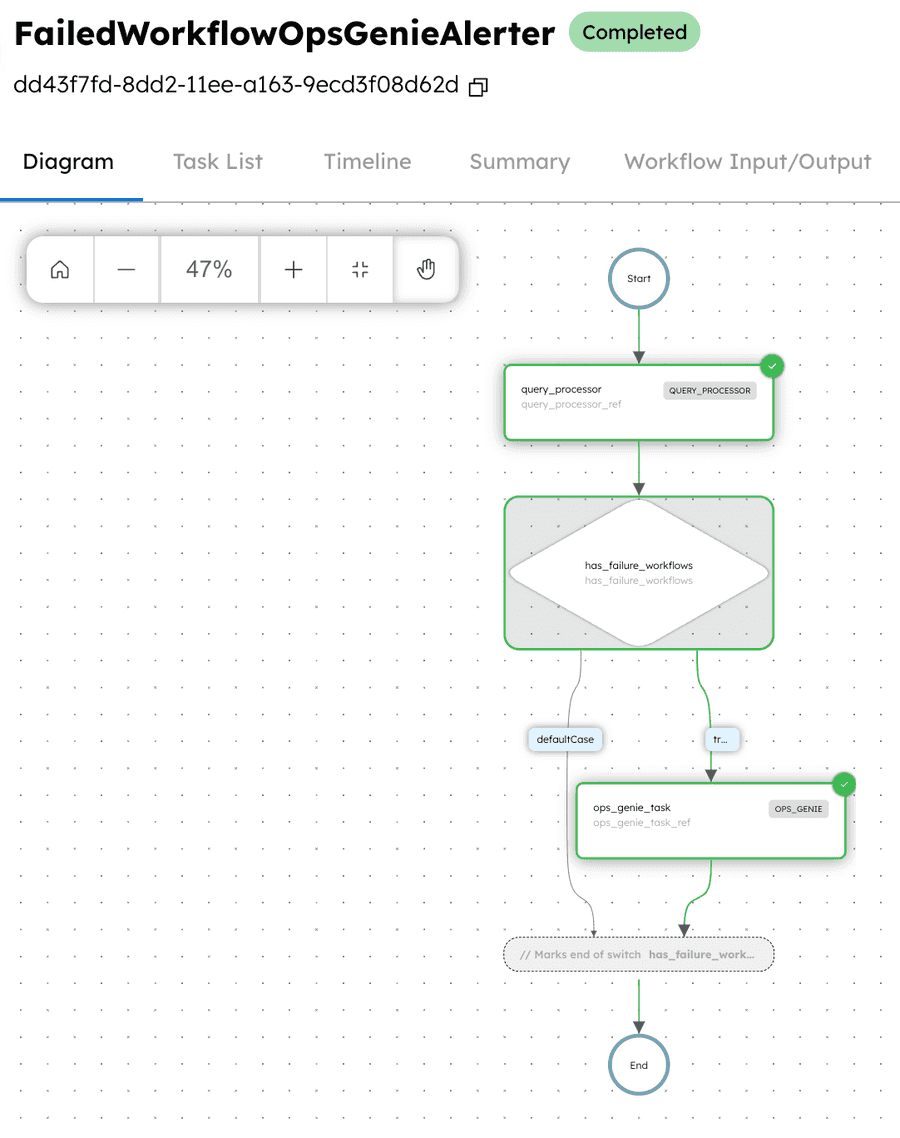Click the defaultCase branch label

565,740
